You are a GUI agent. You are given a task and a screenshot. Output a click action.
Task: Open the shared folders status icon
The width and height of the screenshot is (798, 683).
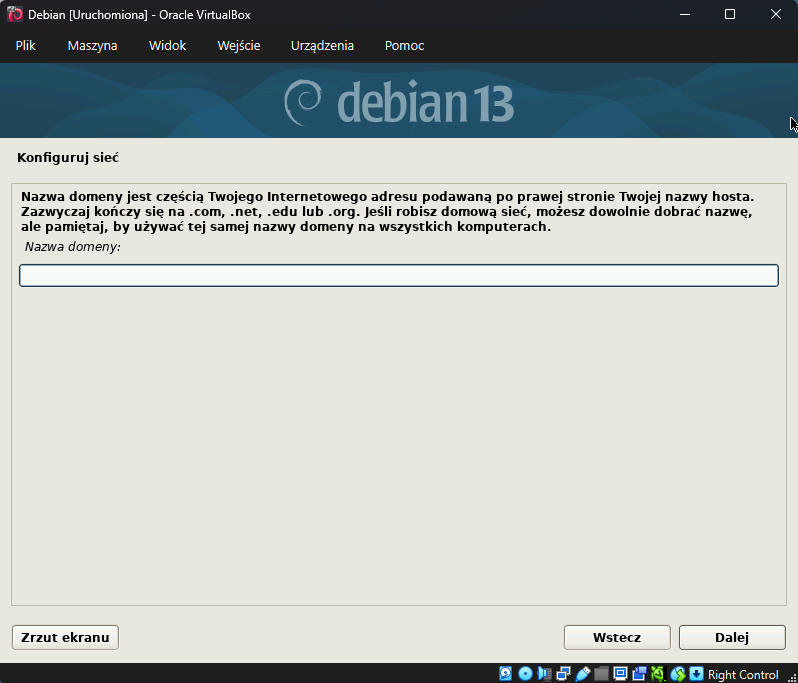601,674
